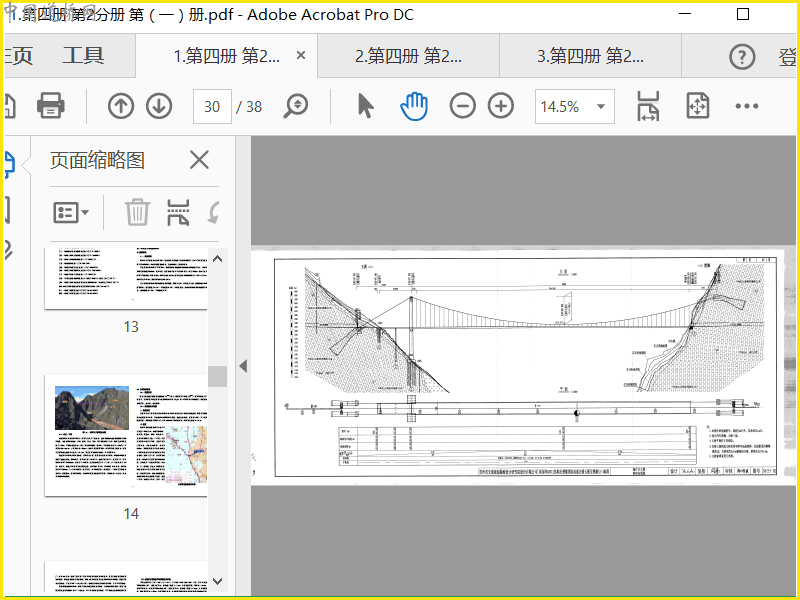800x600 pixels.
Task: Switch to the 2.第四册 document tab
Action: pos(408,56)
